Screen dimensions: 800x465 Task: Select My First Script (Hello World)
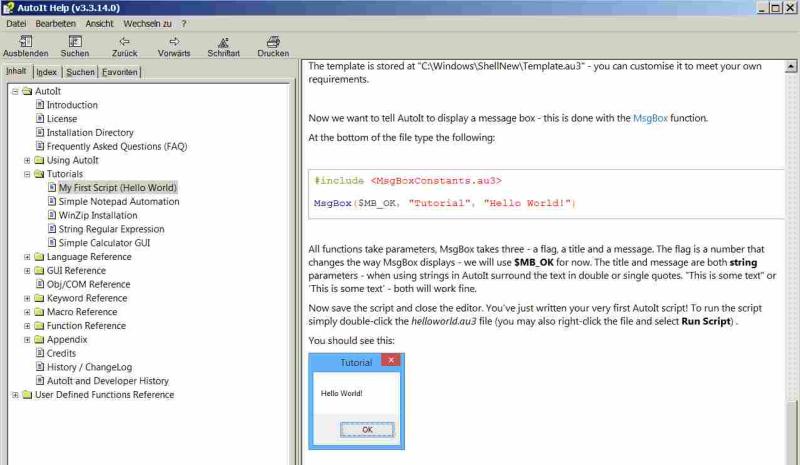point(117,188)
